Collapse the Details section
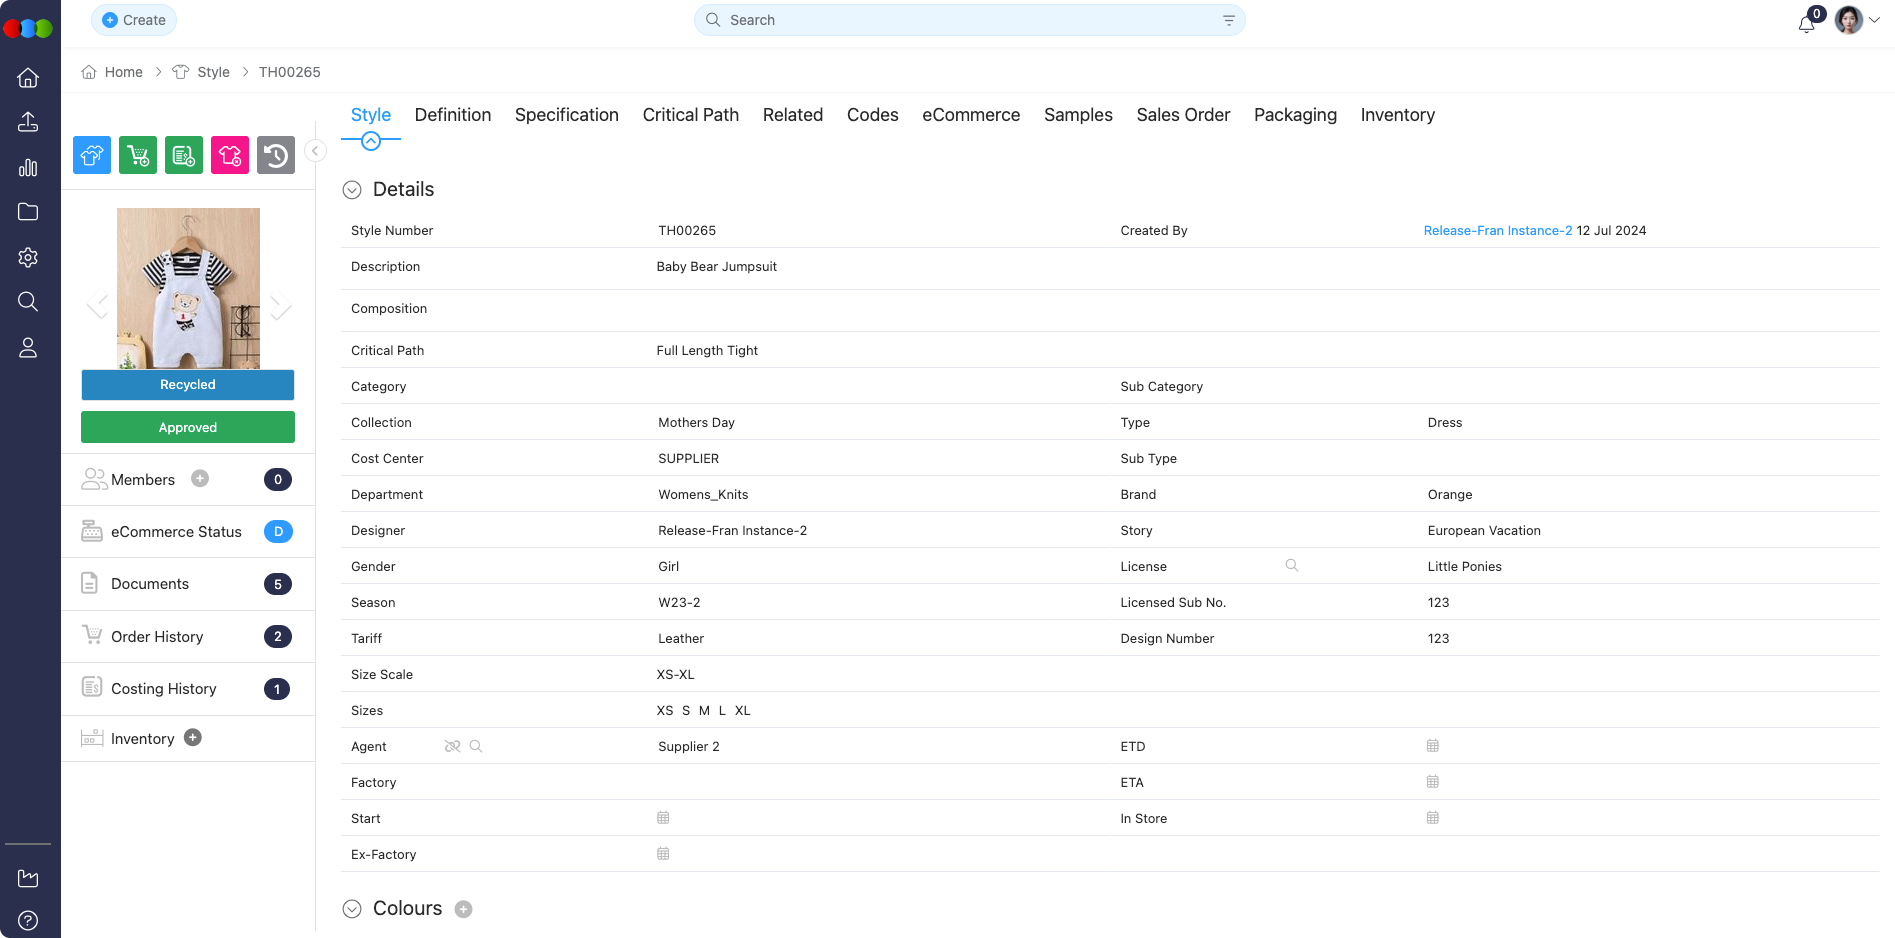Screen dimensions: 1895x938 pyautogui.click(x=352, y=190)
